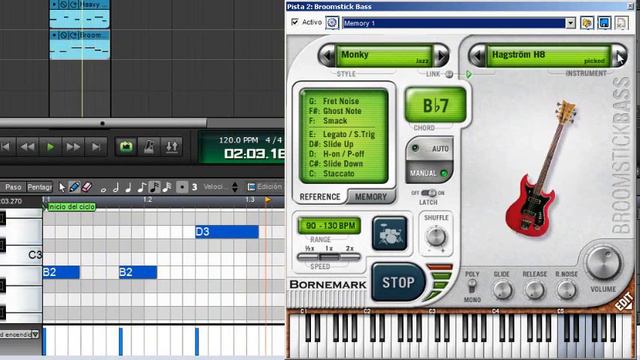The height and width of the screenshot is (360, 640).
Task: Select the first B2 note block
Action: click(61, 272)
